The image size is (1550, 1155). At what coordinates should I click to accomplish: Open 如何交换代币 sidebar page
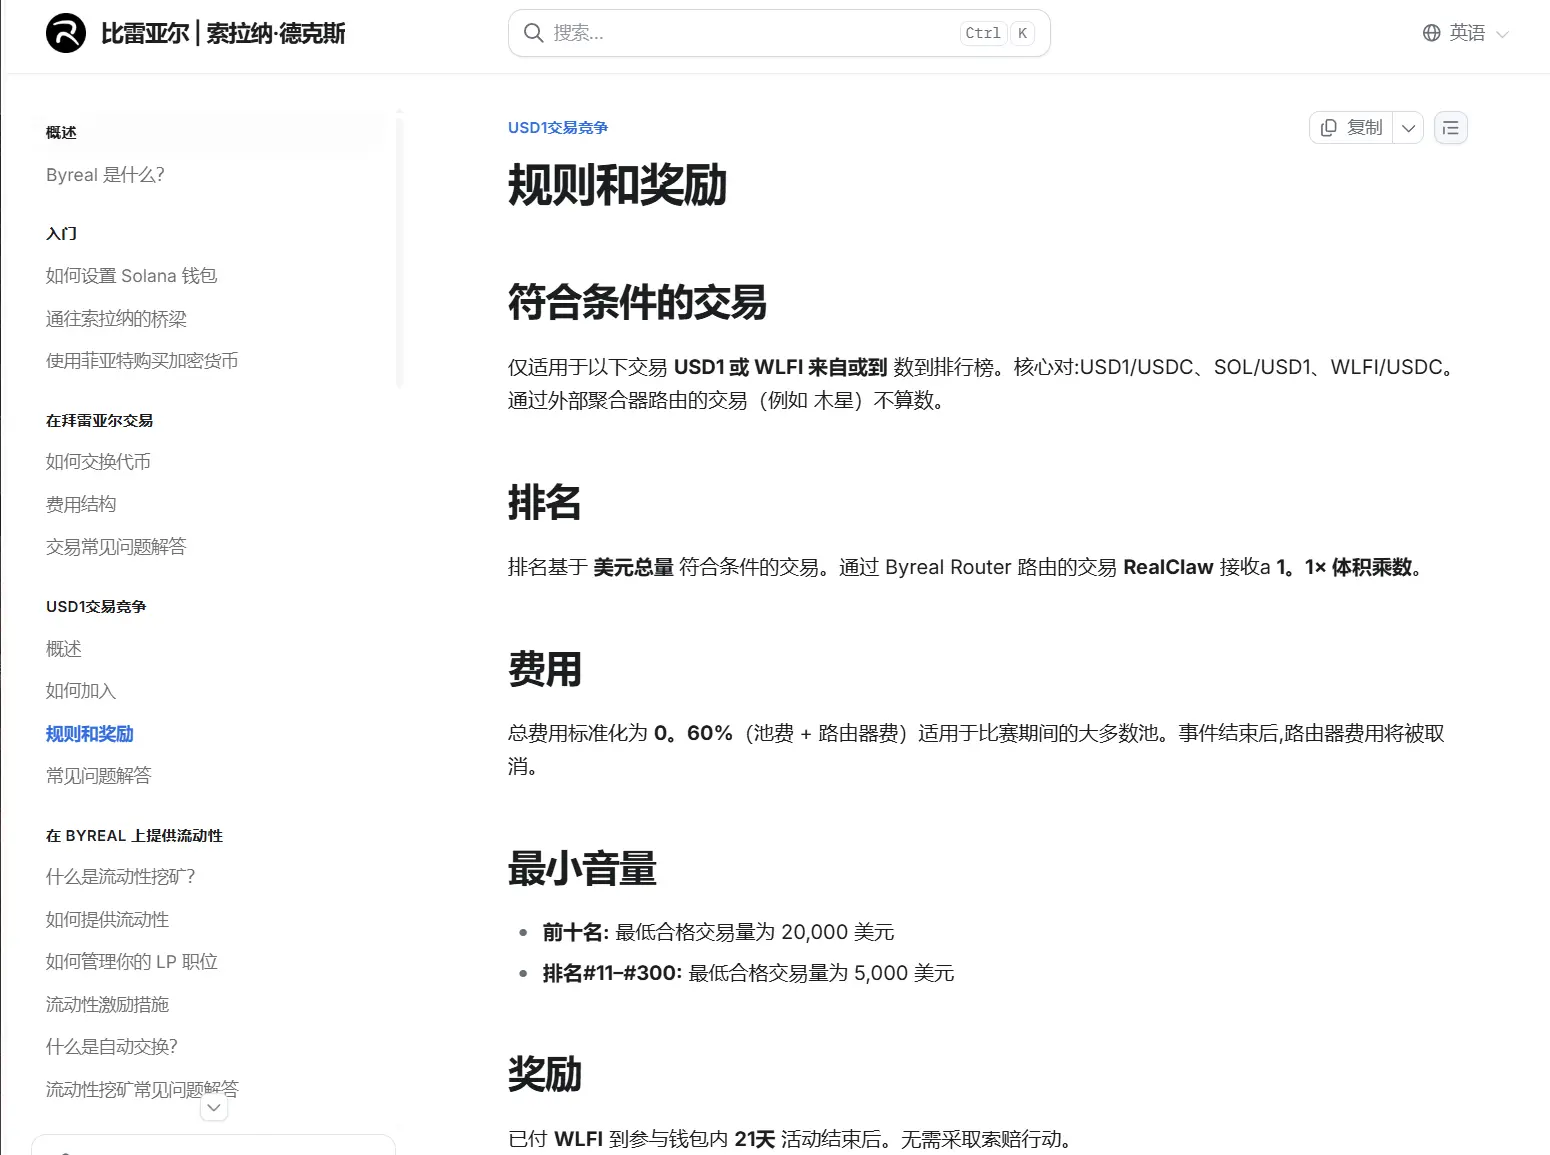(98, 462)
